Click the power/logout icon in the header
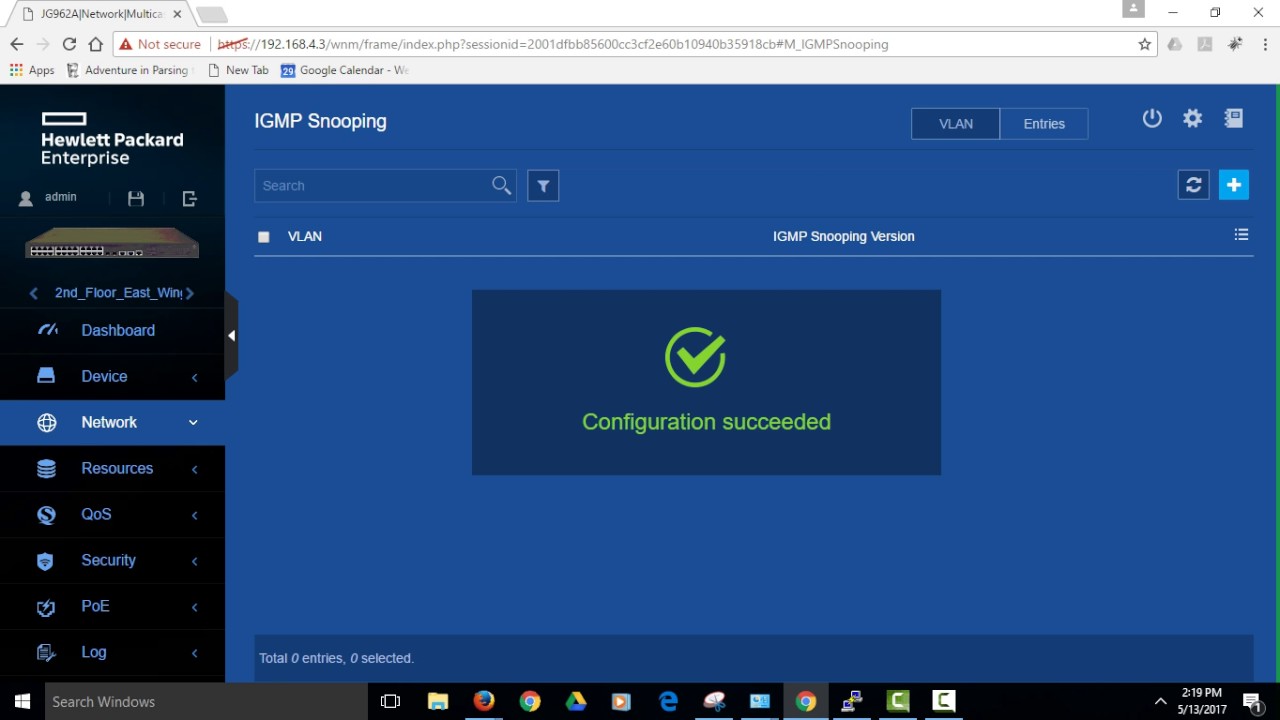Image resolution: width=1280 pixels, height=720 pixels. (x=1152, y=118)
